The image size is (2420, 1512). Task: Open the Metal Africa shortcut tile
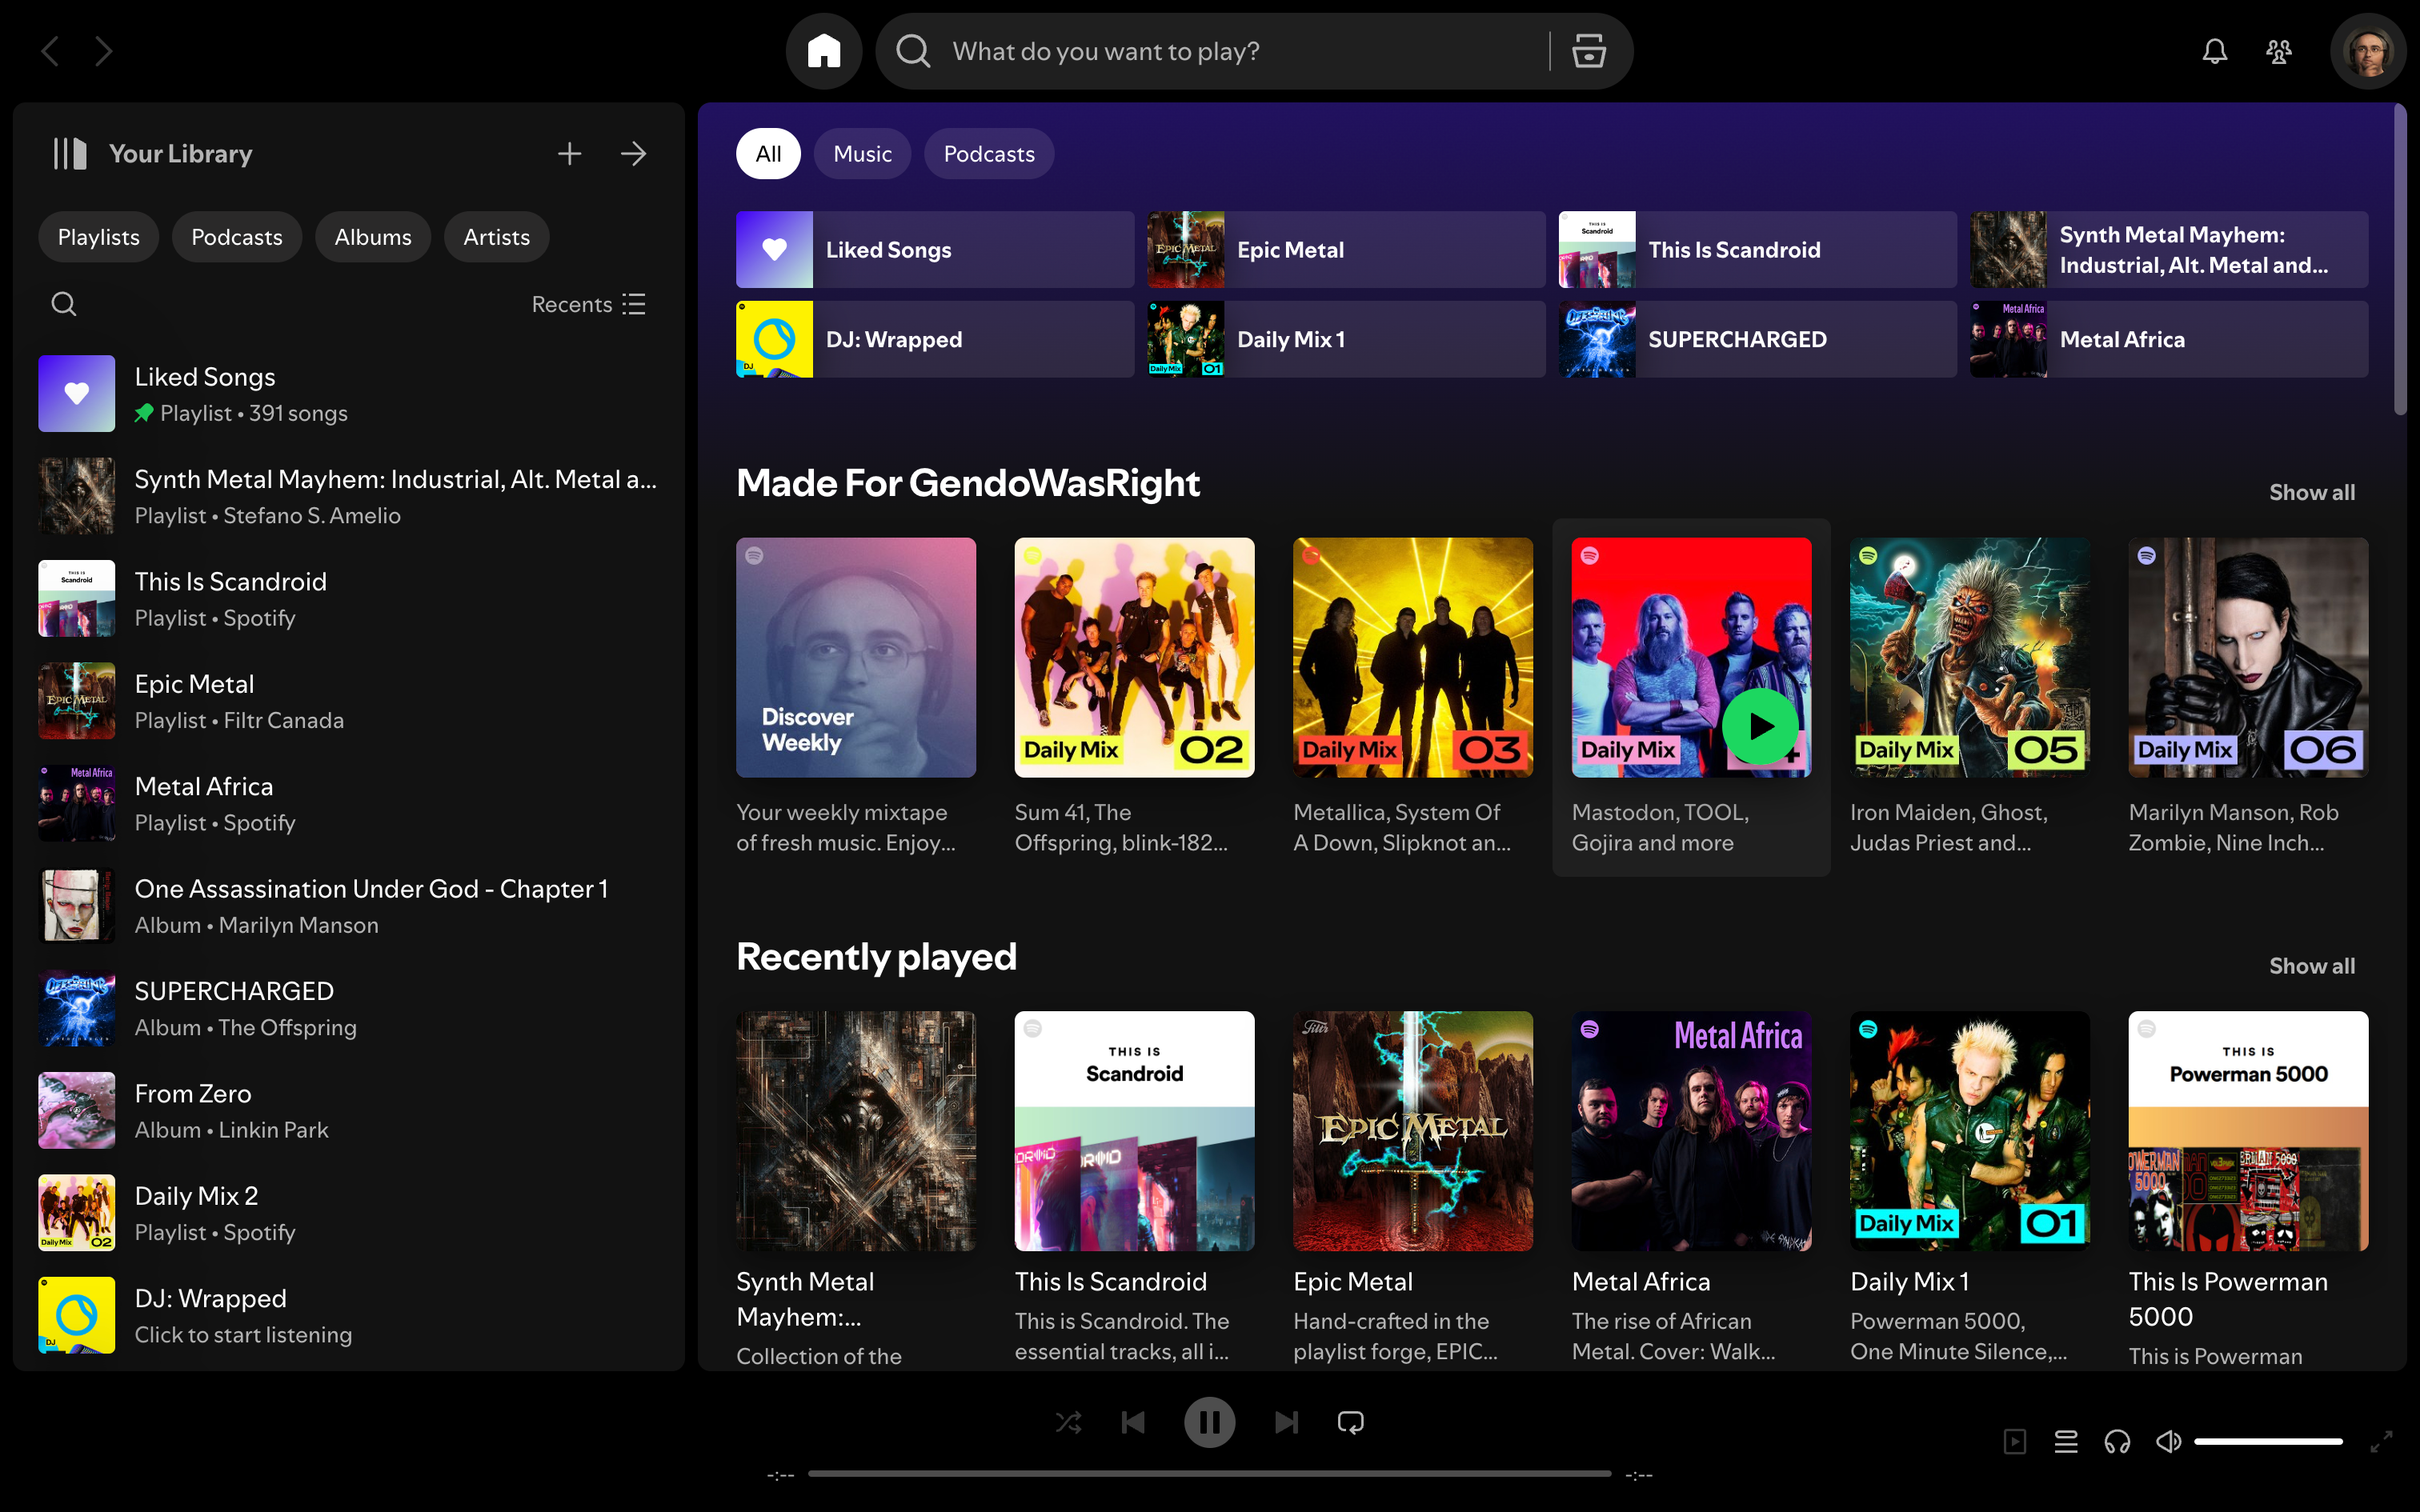2169,339
